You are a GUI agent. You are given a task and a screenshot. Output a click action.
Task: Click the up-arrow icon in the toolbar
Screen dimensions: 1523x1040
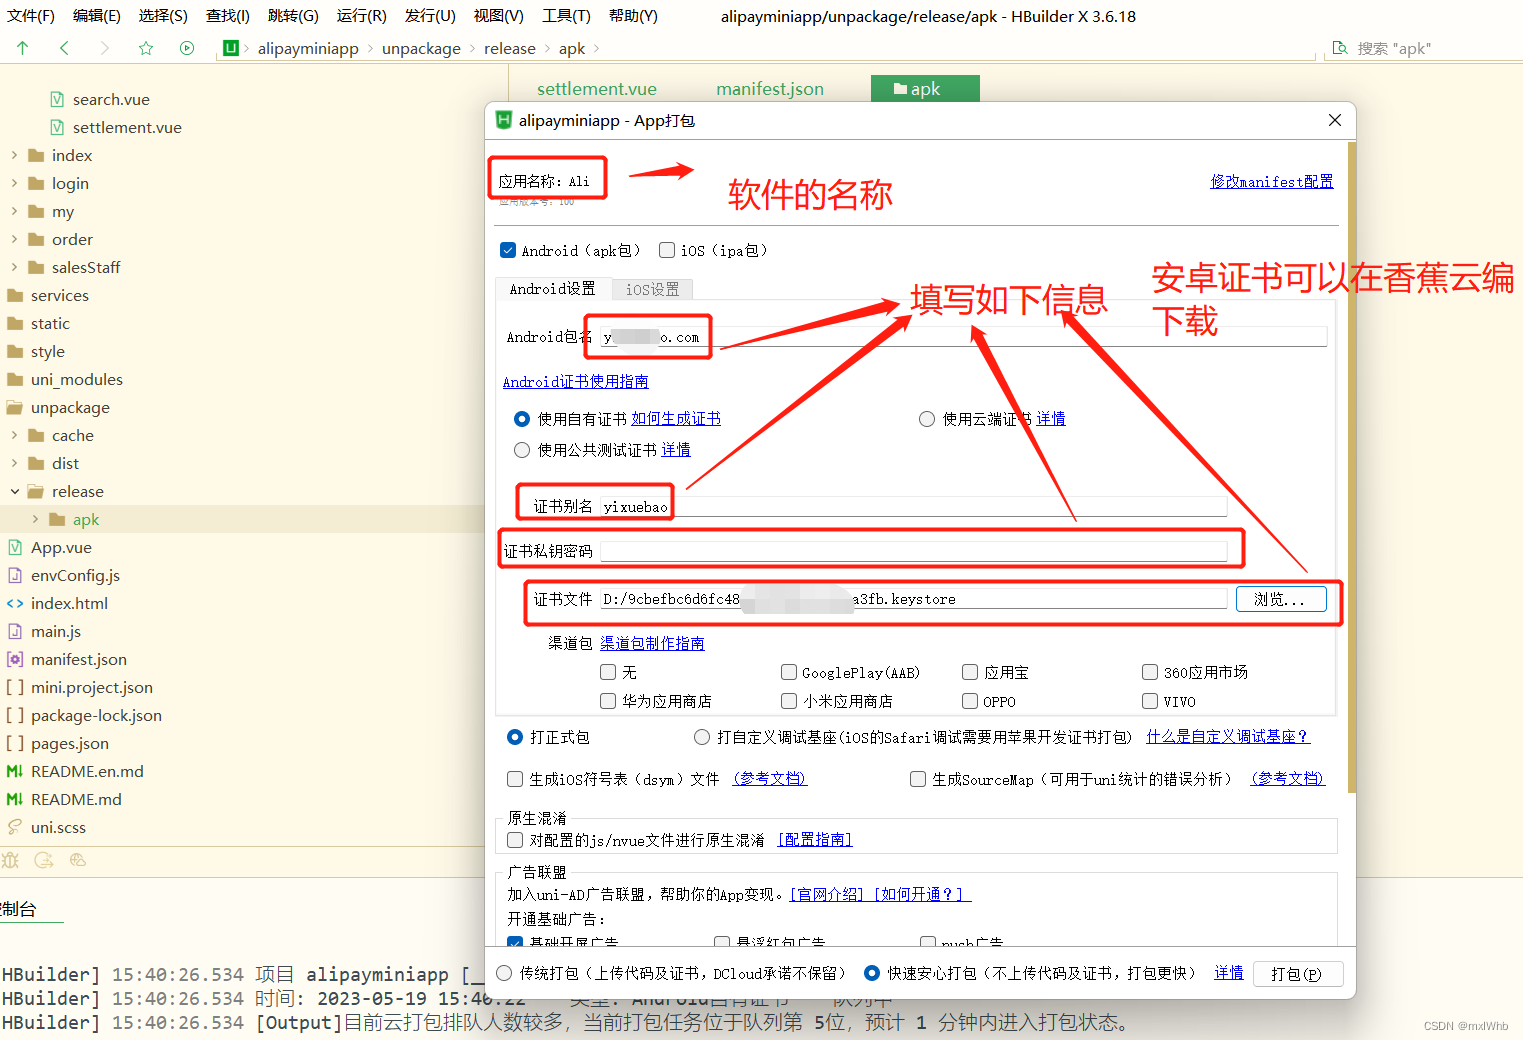[23, 48]
